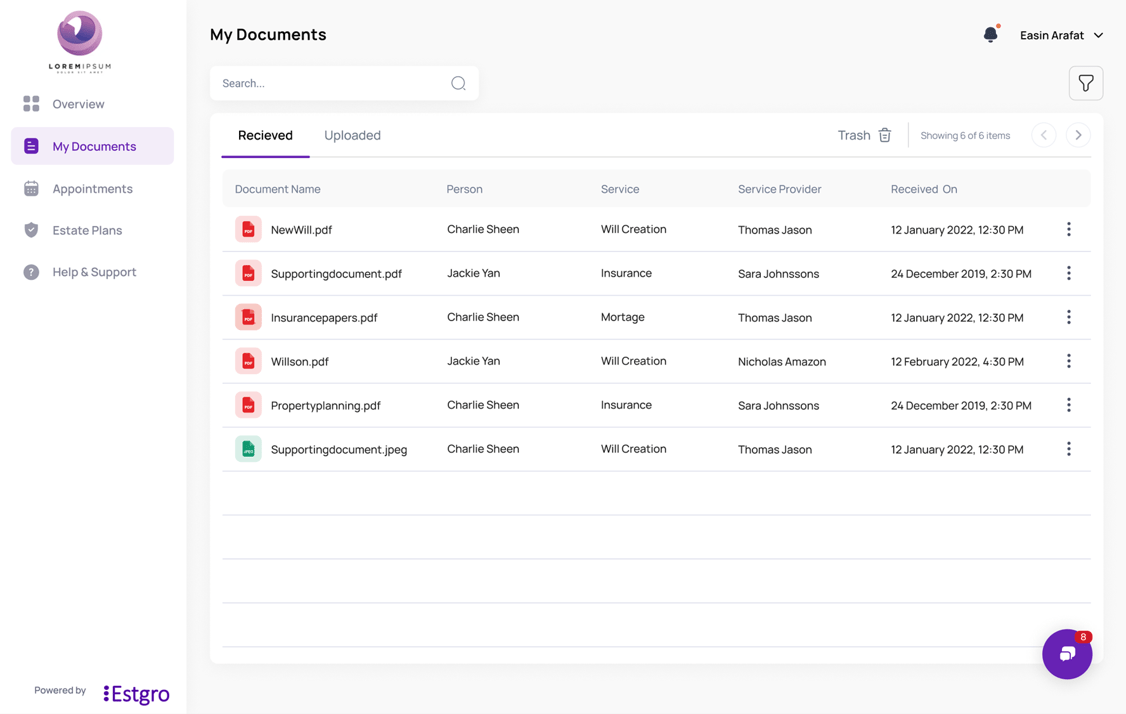Image resolution: width=1126 pixels, height=714 pixels.
Task: Open the Supportingdocument.jpeg document
Action: point(339,449)
